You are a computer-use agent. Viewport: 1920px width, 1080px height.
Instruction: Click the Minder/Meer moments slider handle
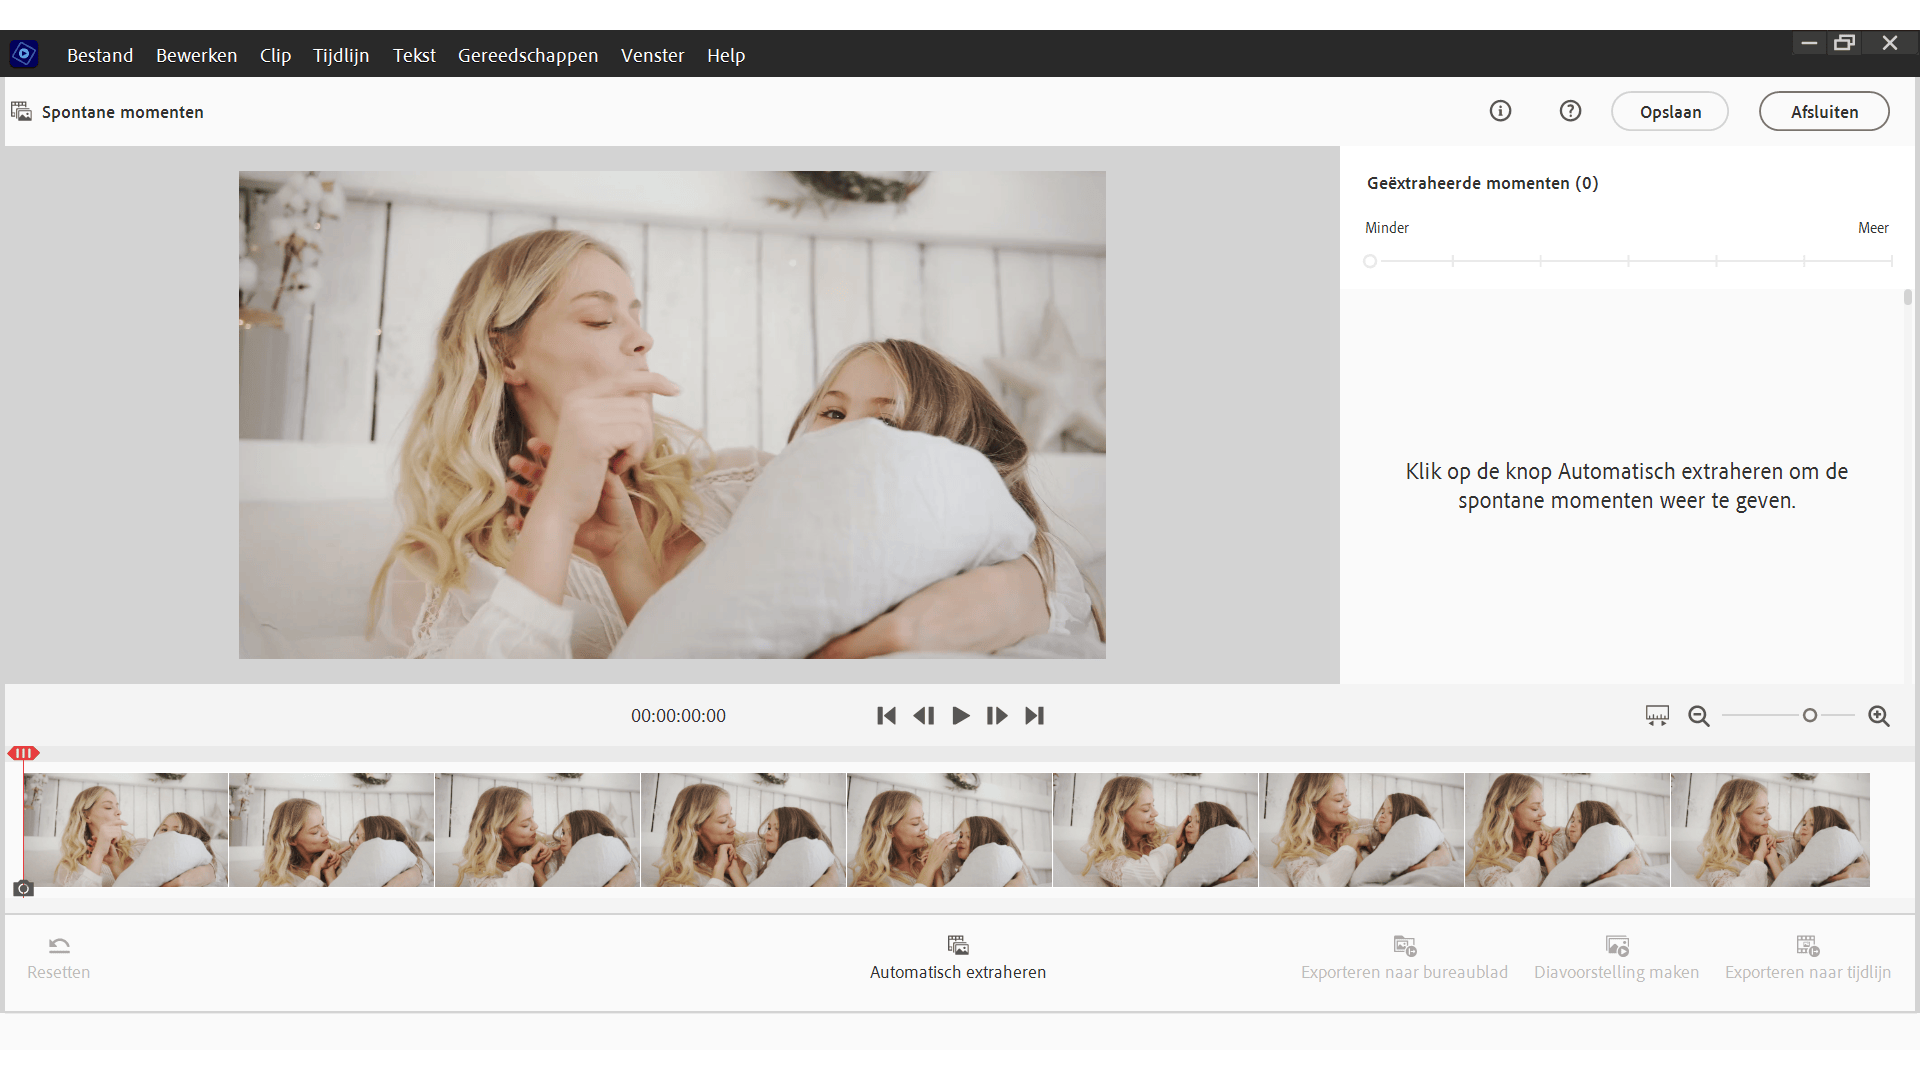tap(1370, 262)
